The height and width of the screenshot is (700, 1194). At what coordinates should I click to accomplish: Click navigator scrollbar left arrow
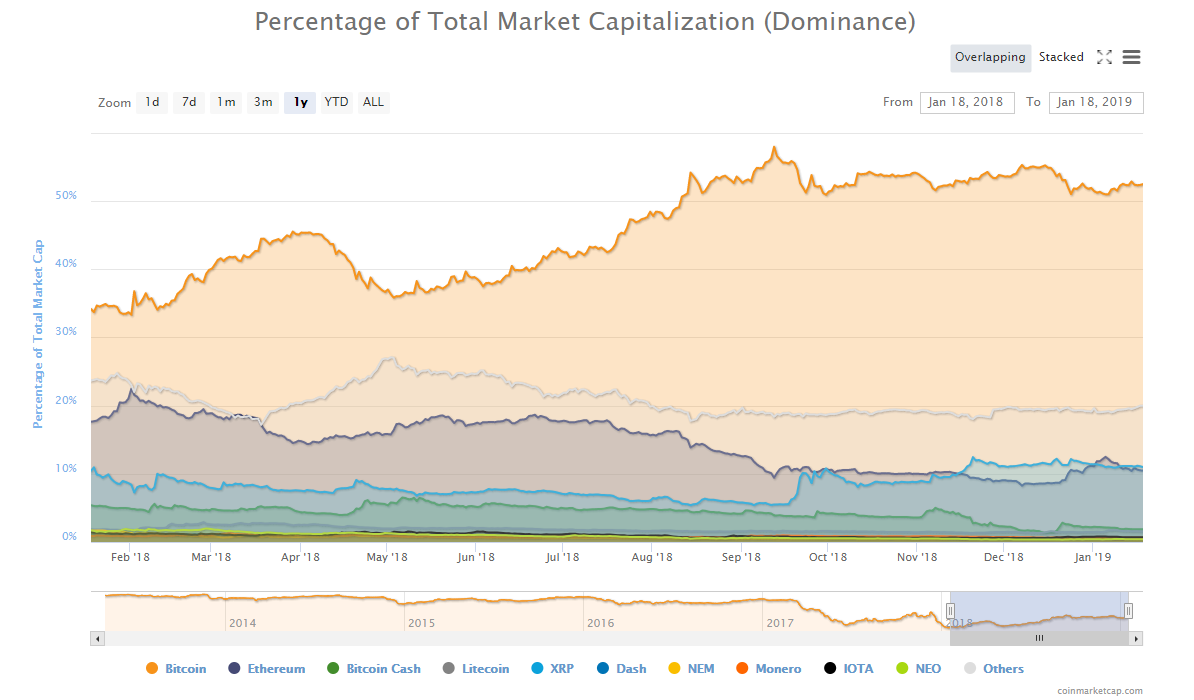coord(97,638)
